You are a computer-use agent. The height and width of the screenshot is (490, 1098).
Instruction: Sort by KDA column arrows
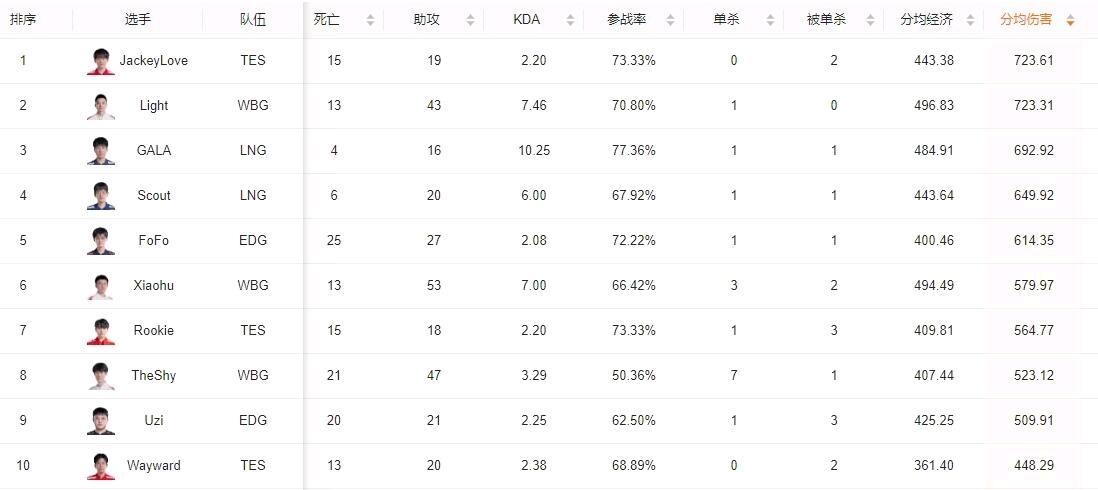[x=570, y=20]
